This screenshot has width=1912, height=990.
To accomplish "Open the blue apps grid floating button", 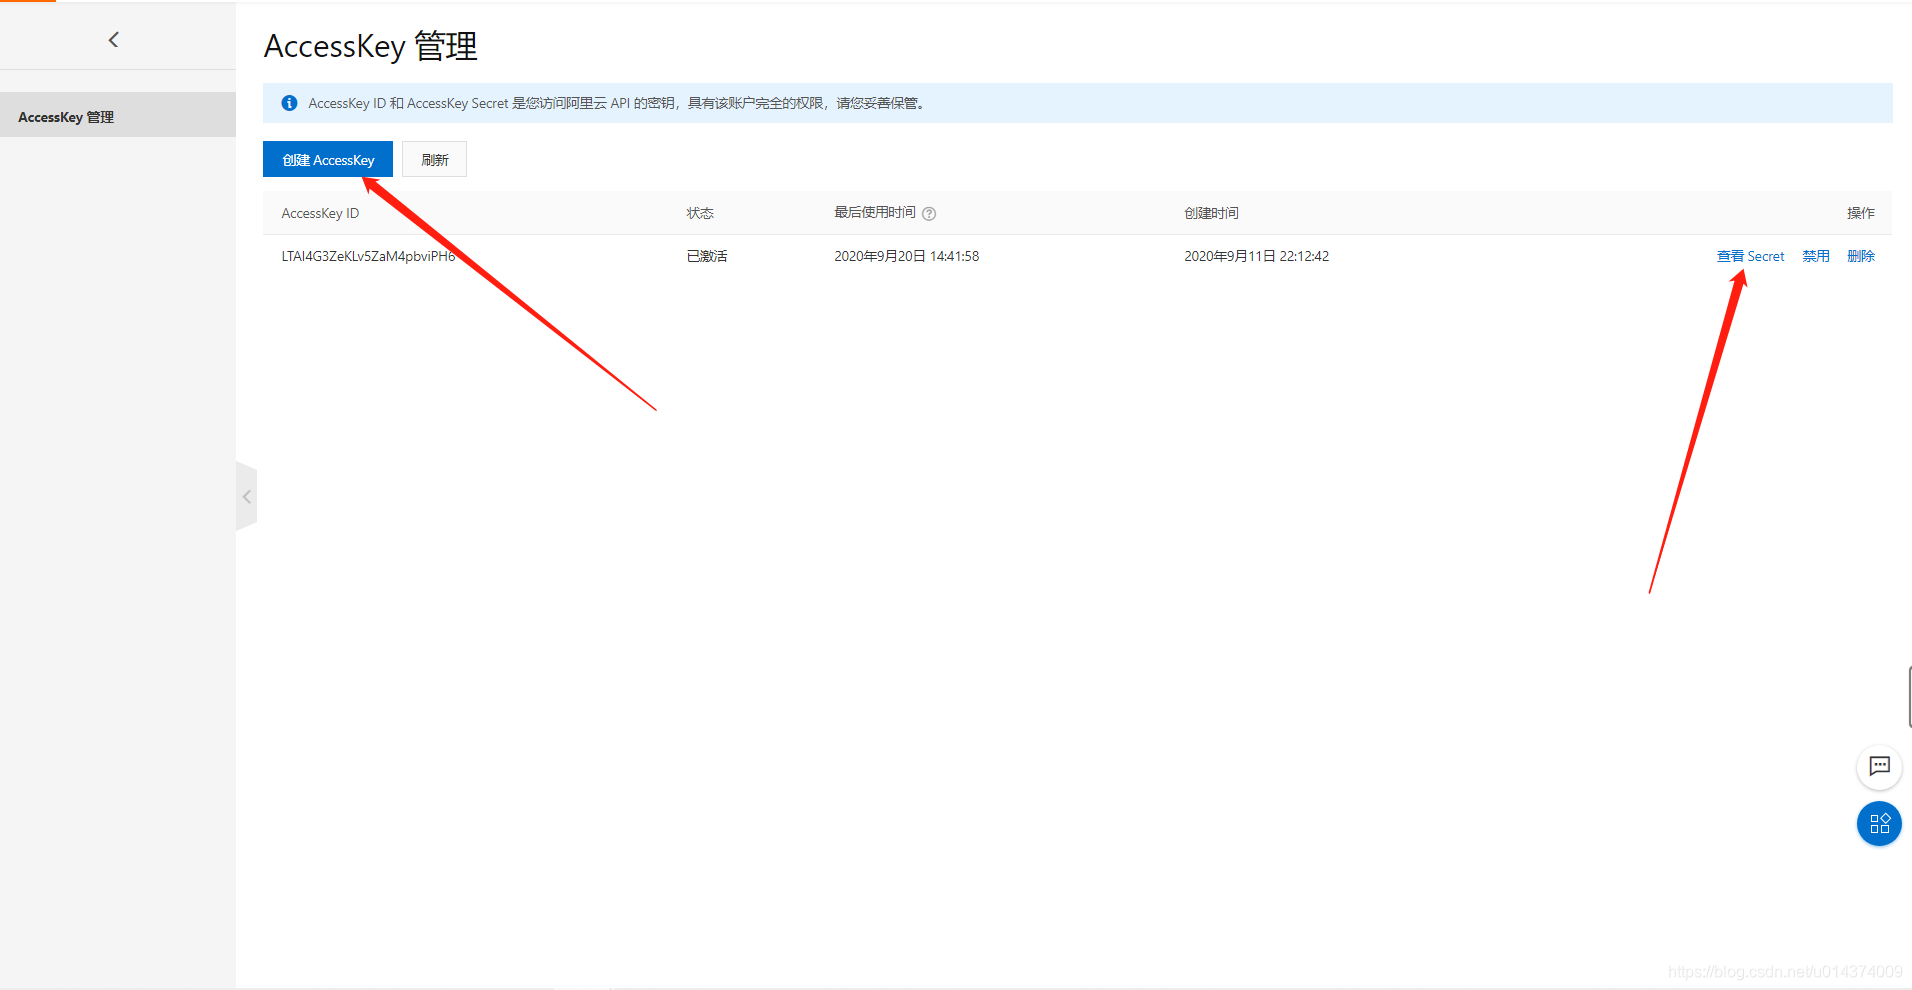I will (1879, 824).
